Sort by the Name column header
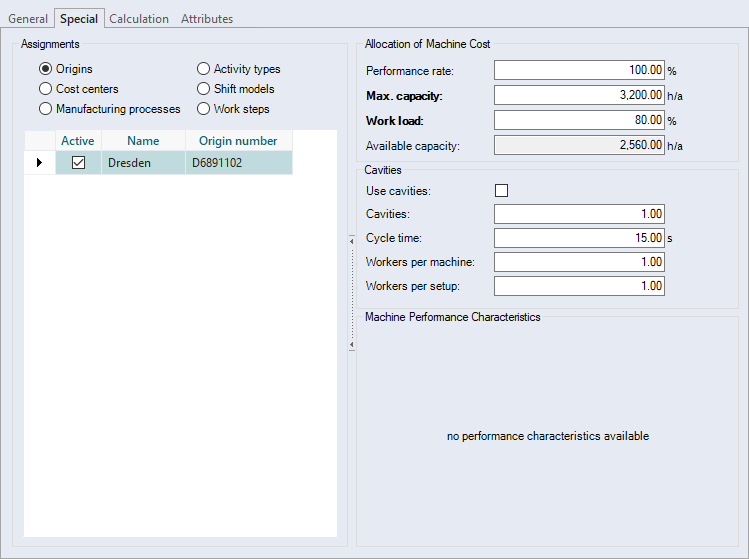749x559 pixels. [x=143, y=141]
